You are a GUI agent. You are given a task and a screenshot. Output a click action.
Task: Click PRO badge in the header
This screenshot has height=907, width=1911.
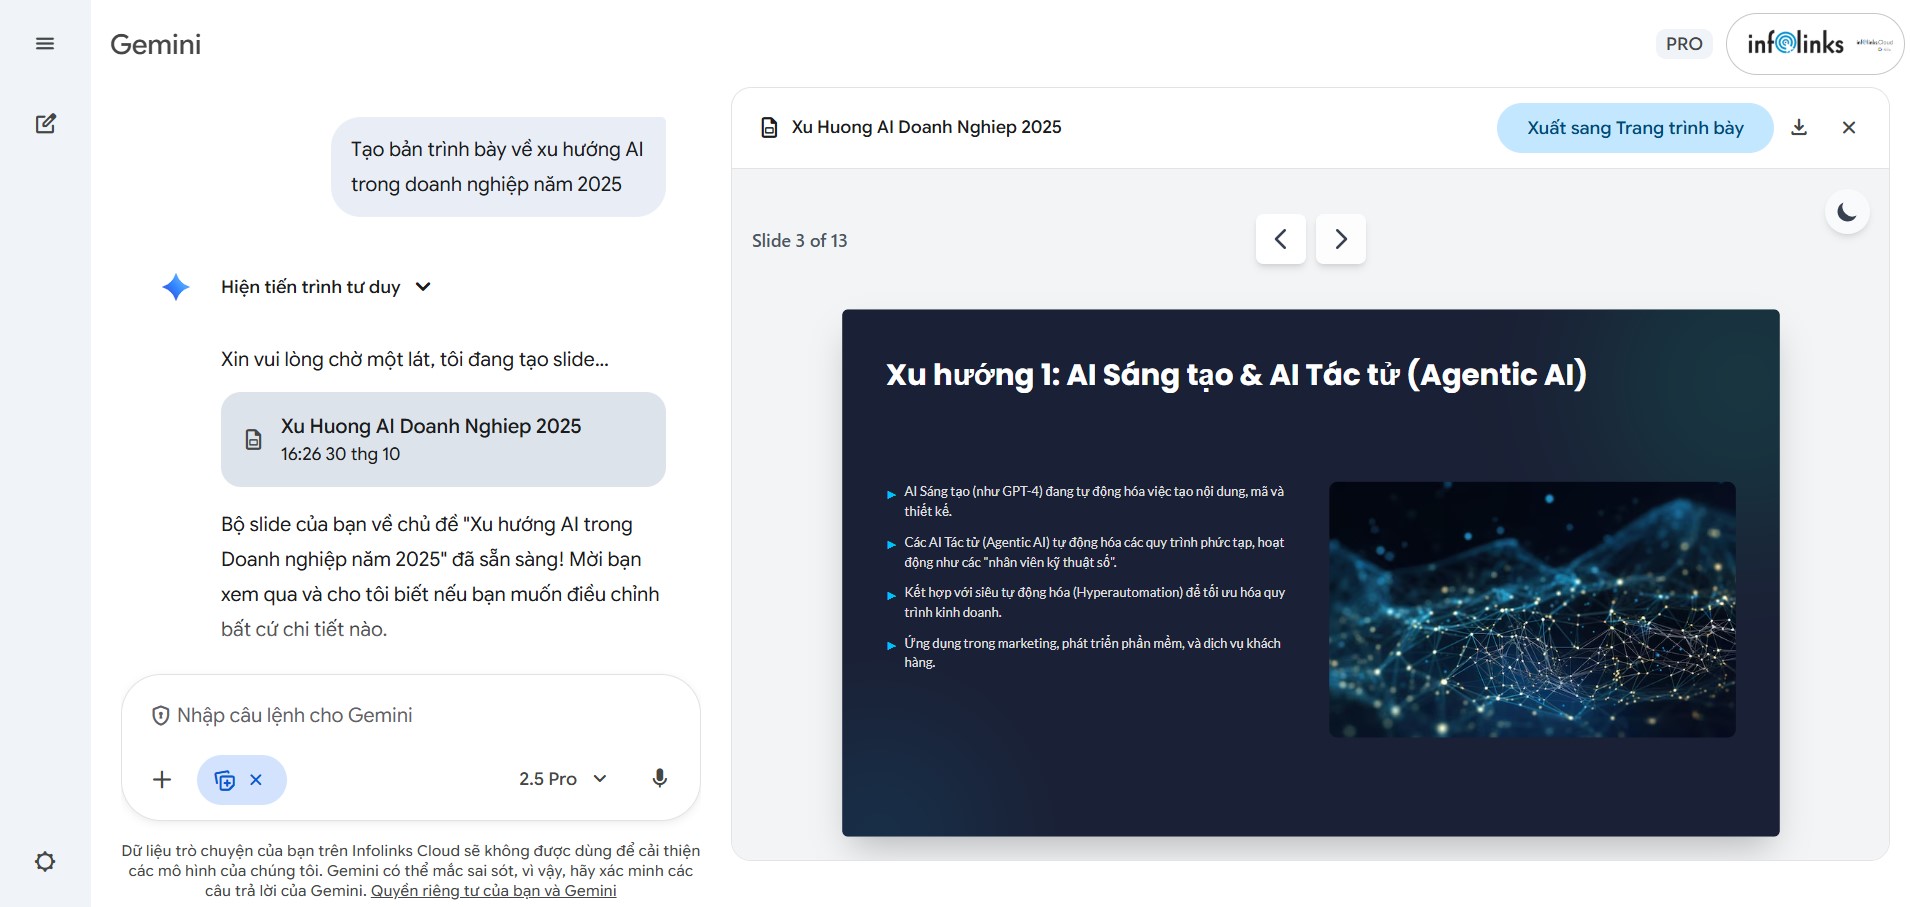pos(1683,44)
